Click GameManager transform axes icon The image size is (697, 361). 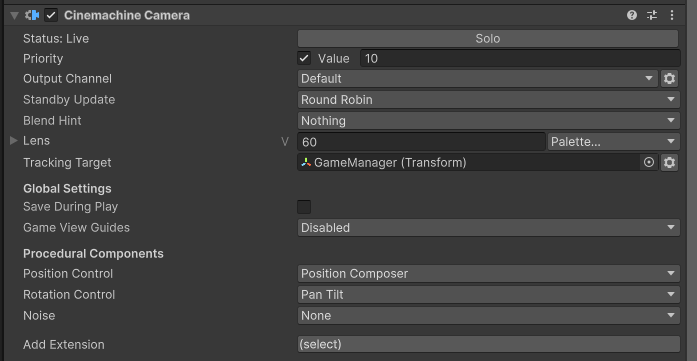[306, 163]
